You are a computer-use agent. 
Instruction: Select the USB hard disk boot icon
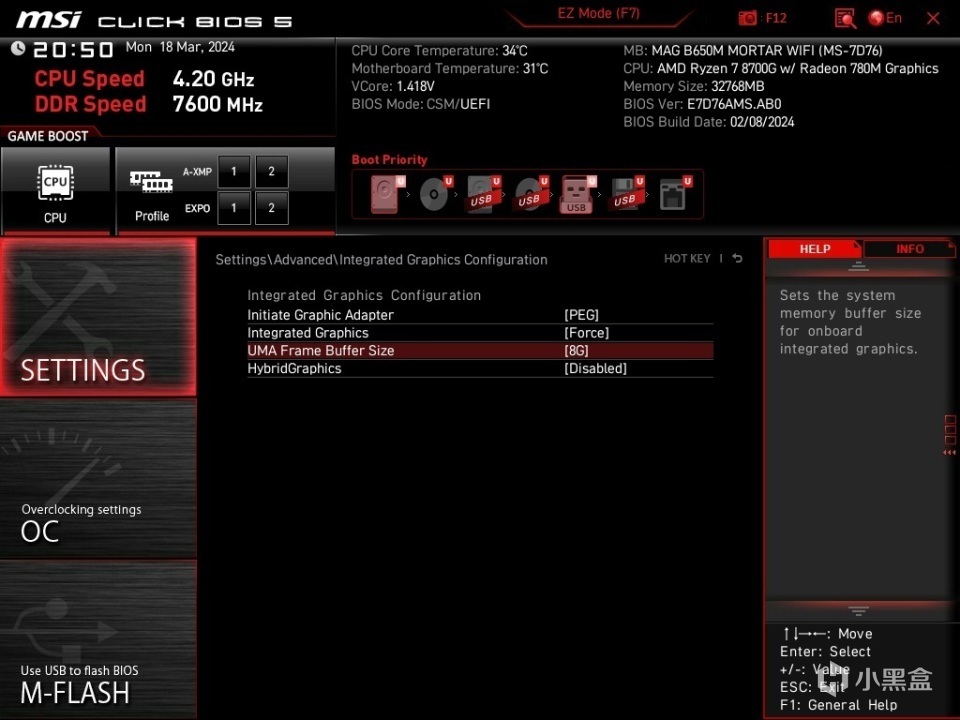[x=483, y=194]
